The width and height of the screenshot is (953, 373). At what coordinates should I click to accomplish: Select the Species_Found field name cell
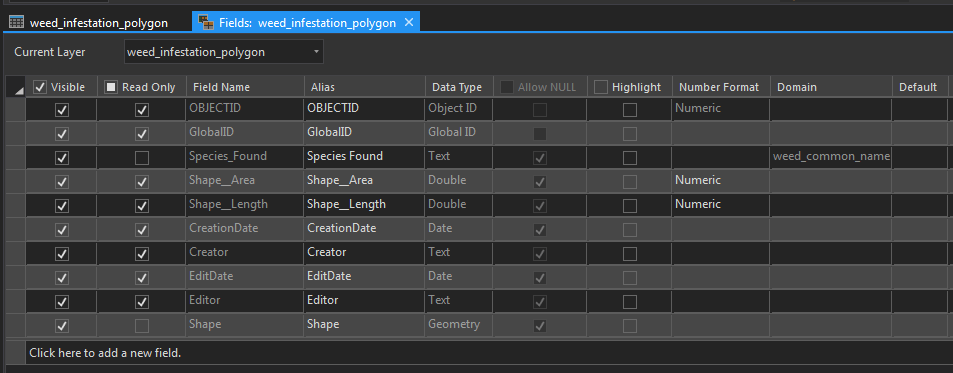[245, 156]
